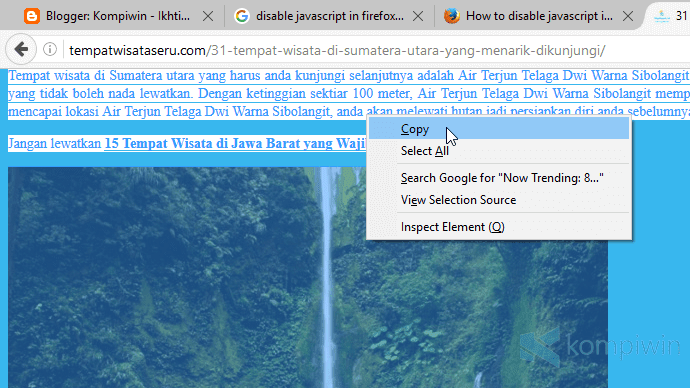
Task: Select the active tab starting with 31
Action: coord(669,16)
